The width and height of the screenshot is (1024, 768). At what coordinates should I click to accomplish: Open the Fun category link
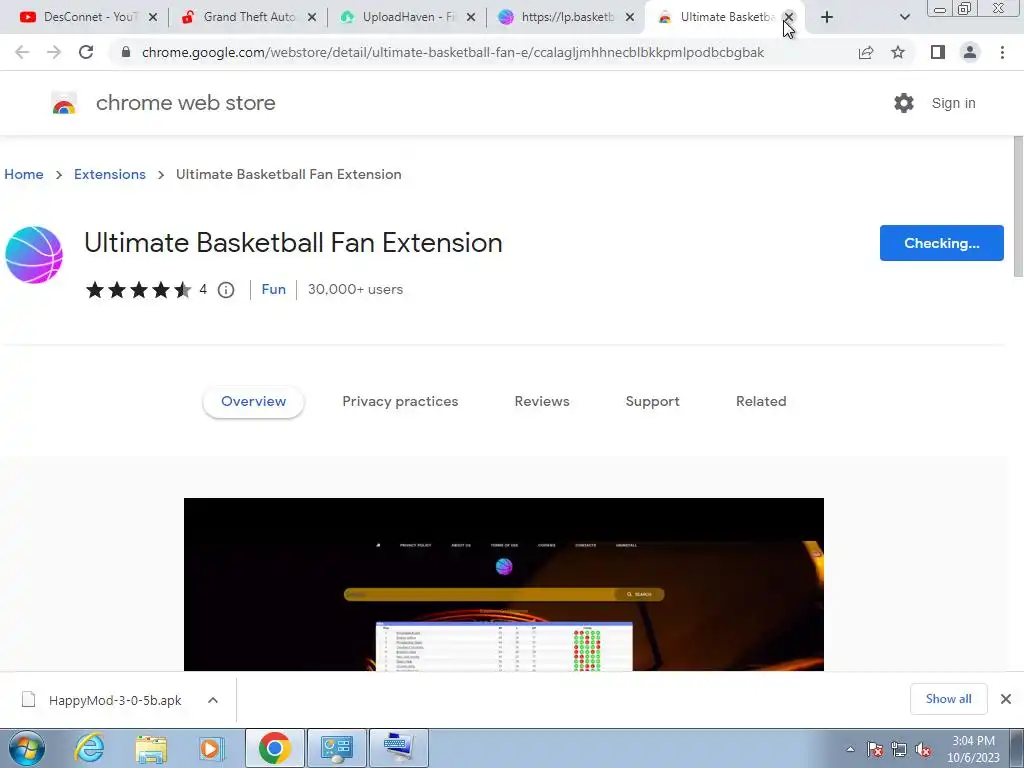point(274,289)
